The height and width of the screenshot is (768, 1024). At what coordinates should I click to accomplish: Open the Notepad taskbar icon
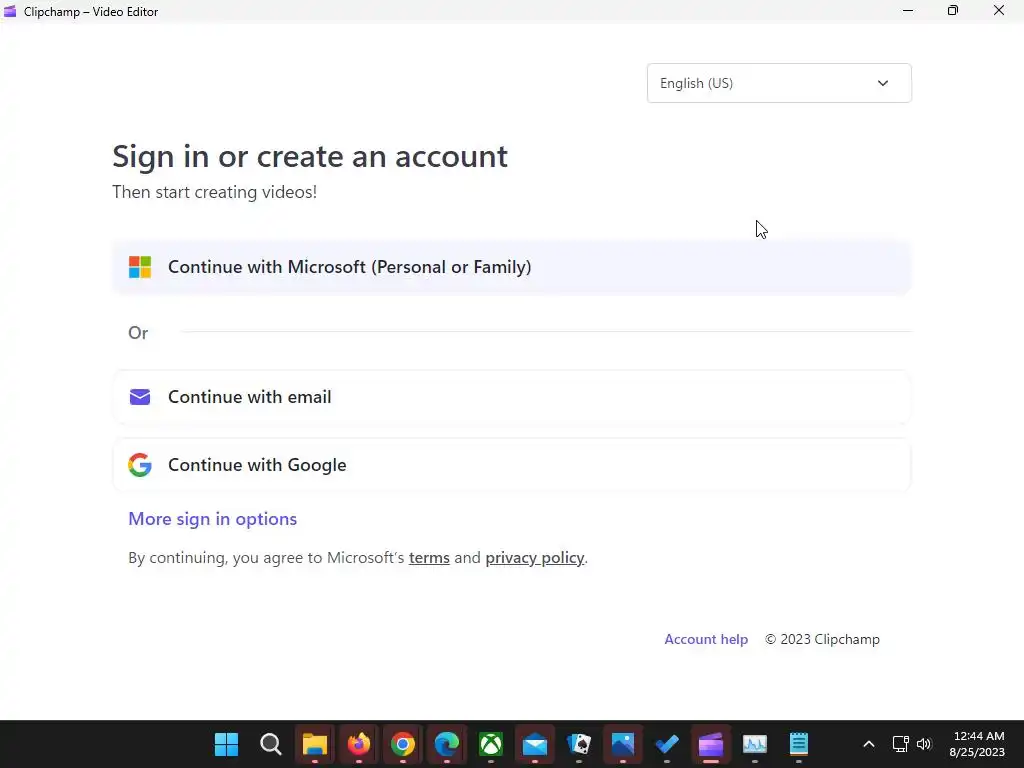(799, 744)
